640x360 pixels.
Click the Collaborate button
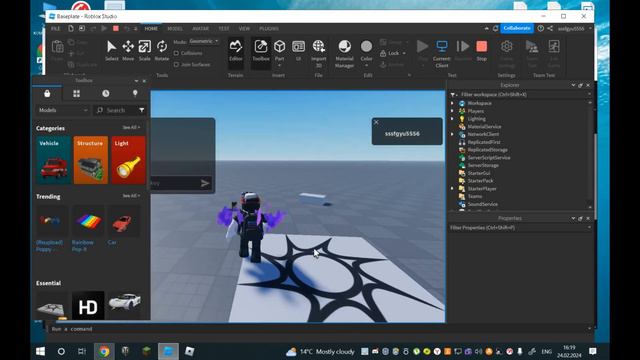(x=517, y=28)
